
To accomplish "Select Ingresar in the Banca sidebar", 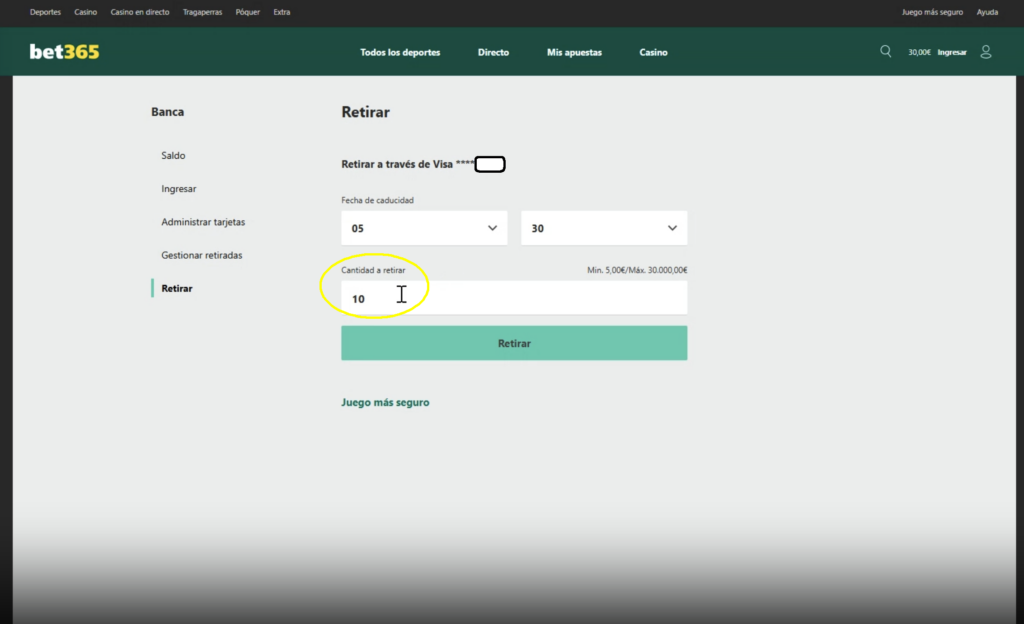I will (x=178, y=189).
